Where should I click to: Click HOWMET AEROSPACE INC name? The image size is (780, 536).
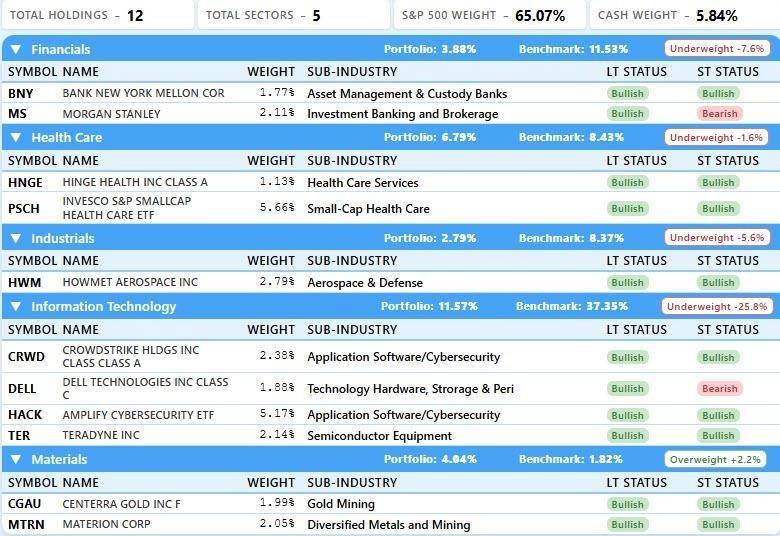130,282
